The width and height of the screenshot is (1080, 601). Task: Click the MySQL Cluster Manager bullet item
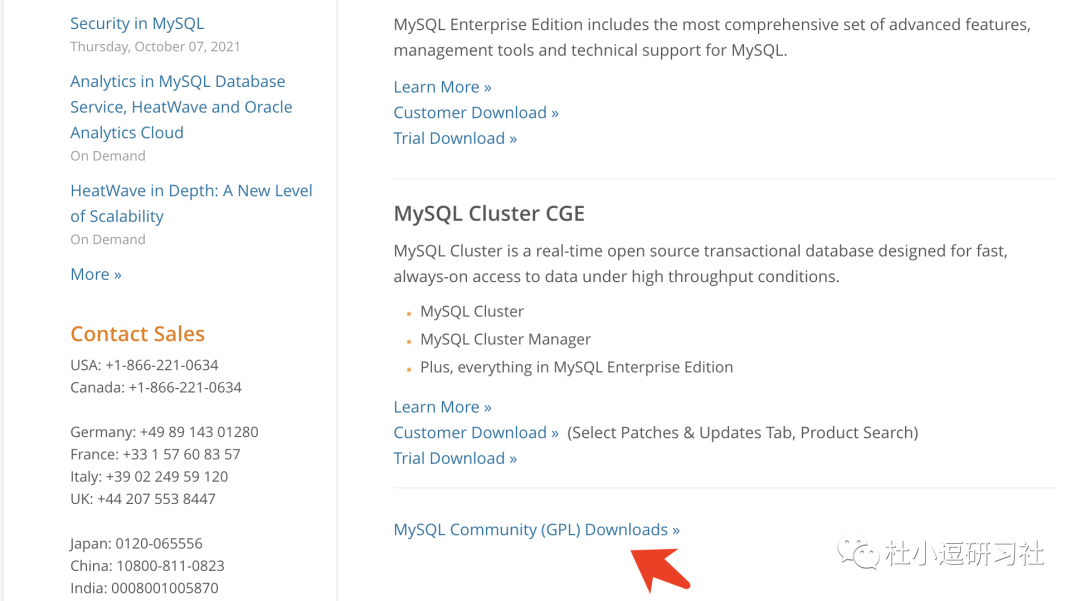pyautogui.click(x=505, y=339)
